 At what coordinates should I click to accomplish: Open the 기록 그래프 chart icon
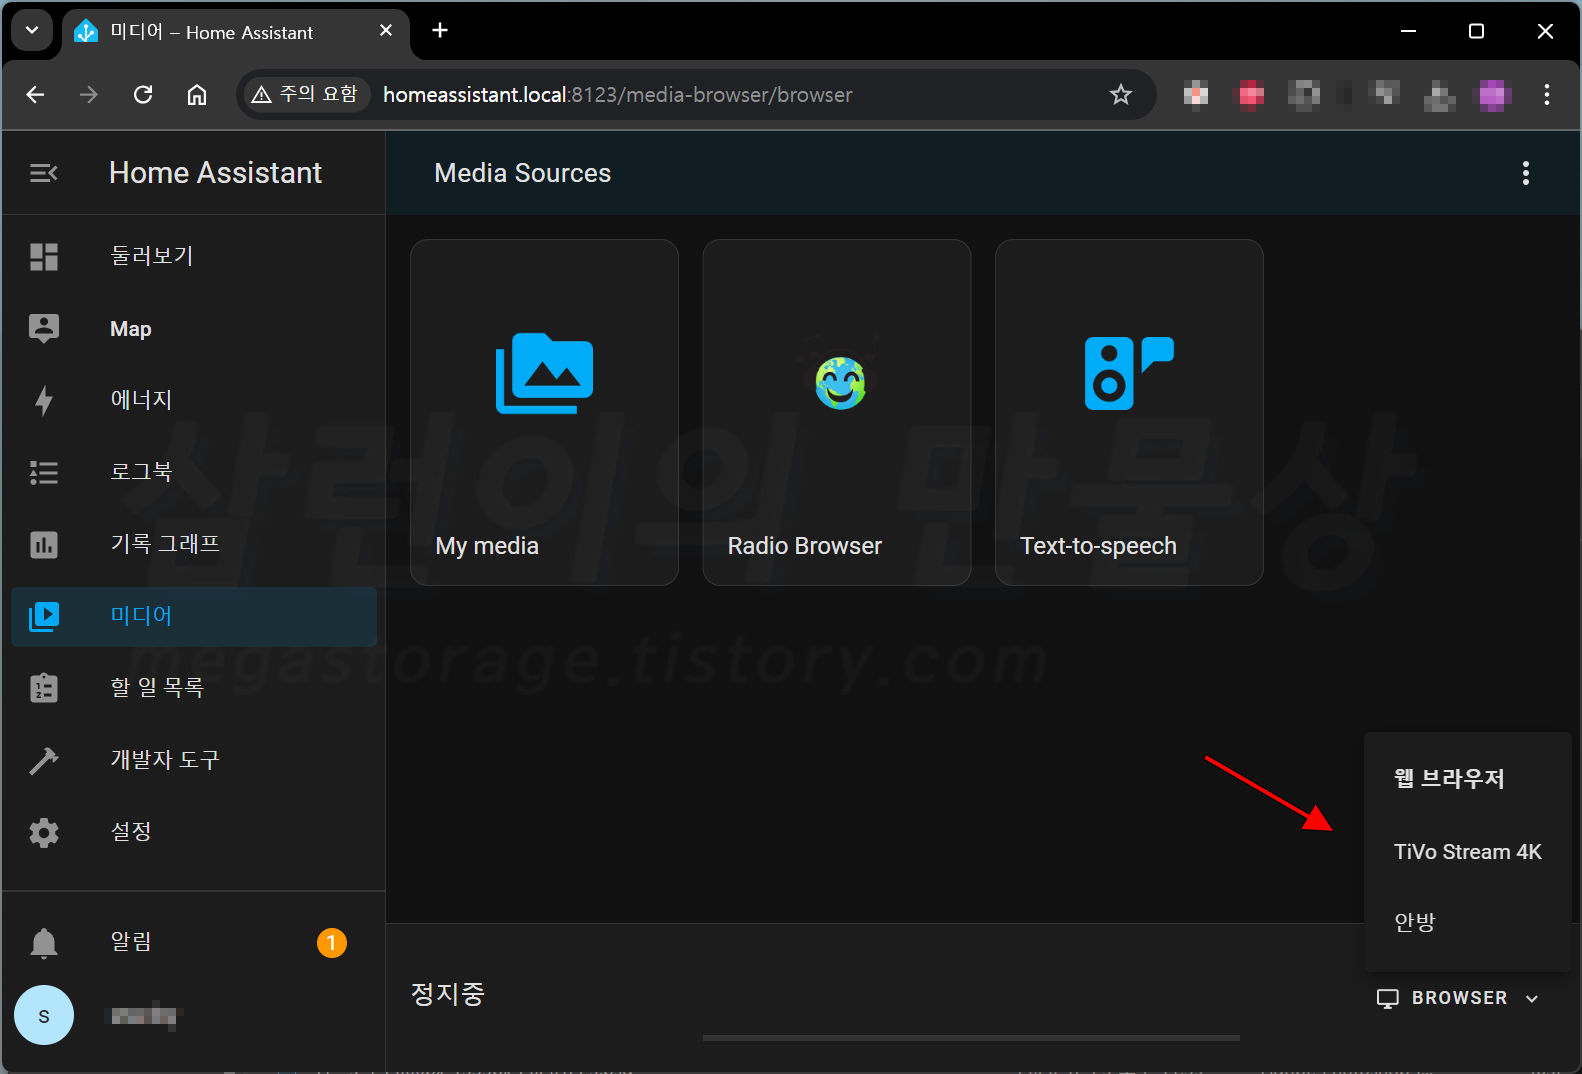(44, 545)
